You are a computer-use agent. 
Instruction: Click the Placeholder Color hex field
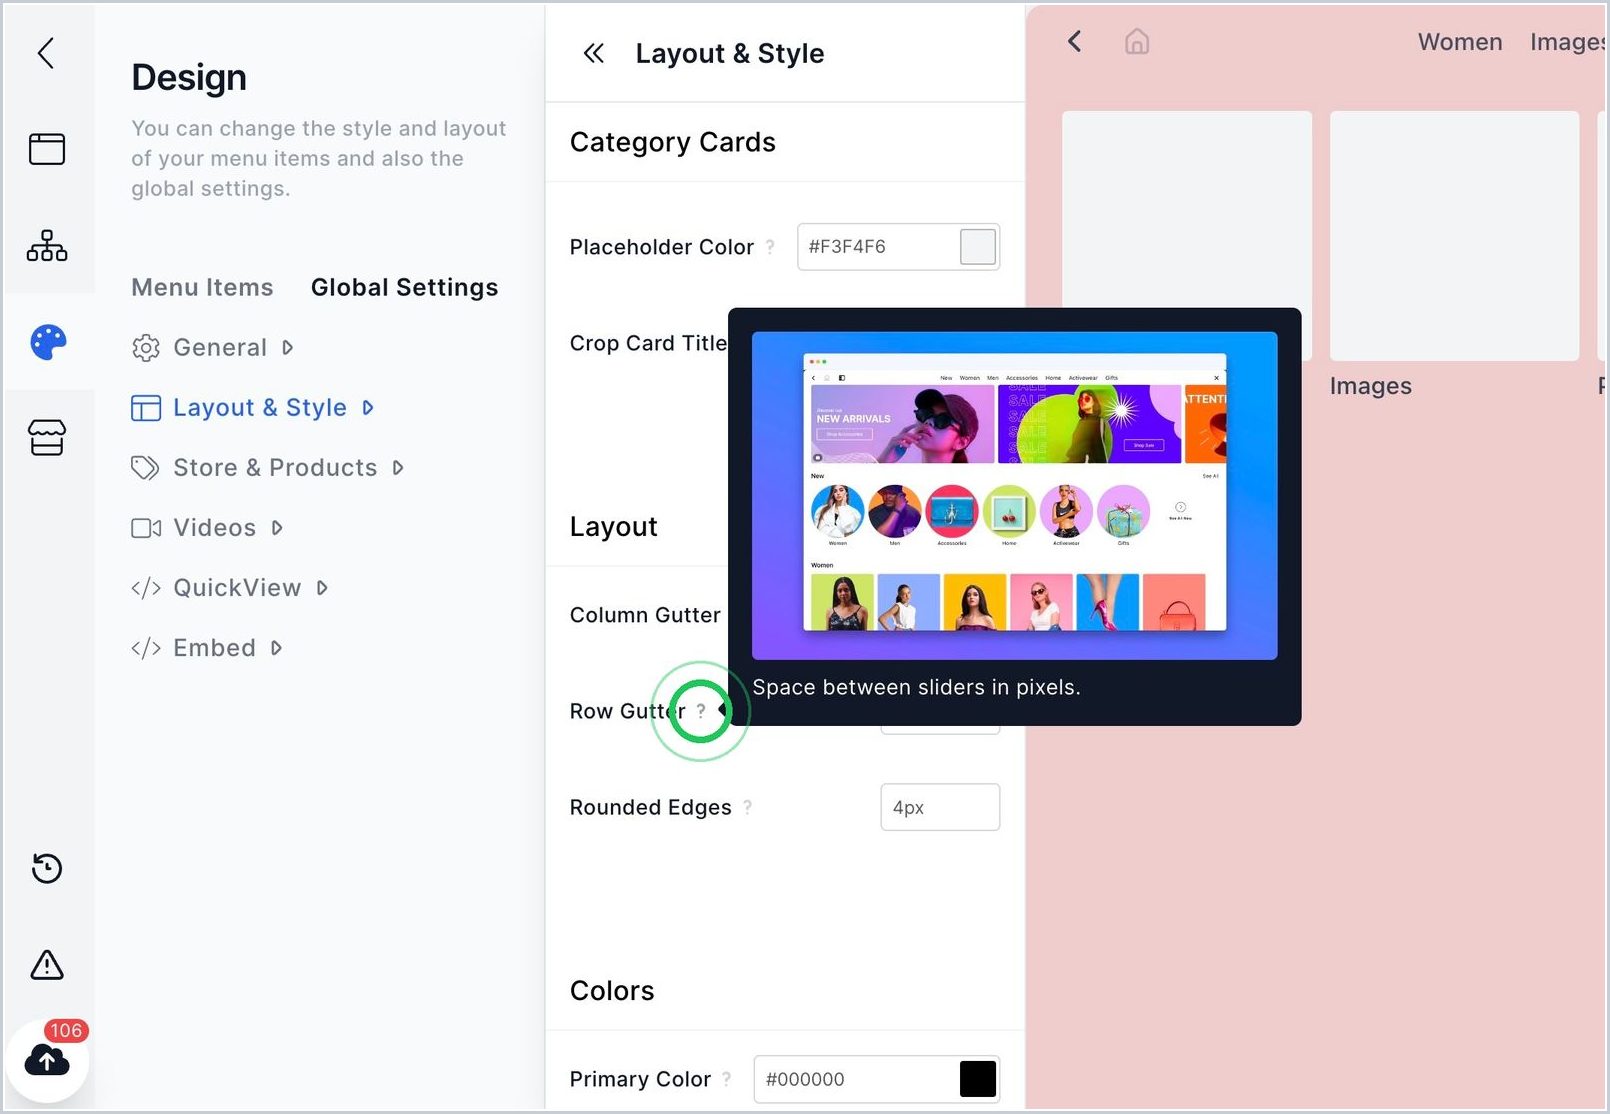898,247
